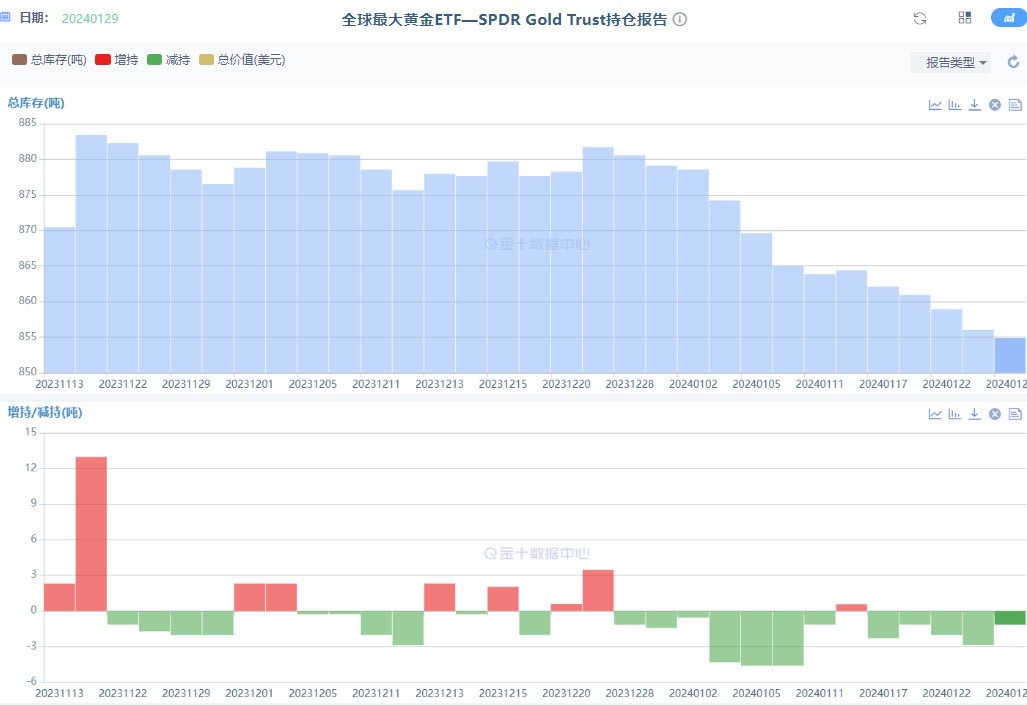The width and height of the screenshot is (1027, 705).
Task: Click reset arrow beside 报告类型
Action: coord(1012,62)
